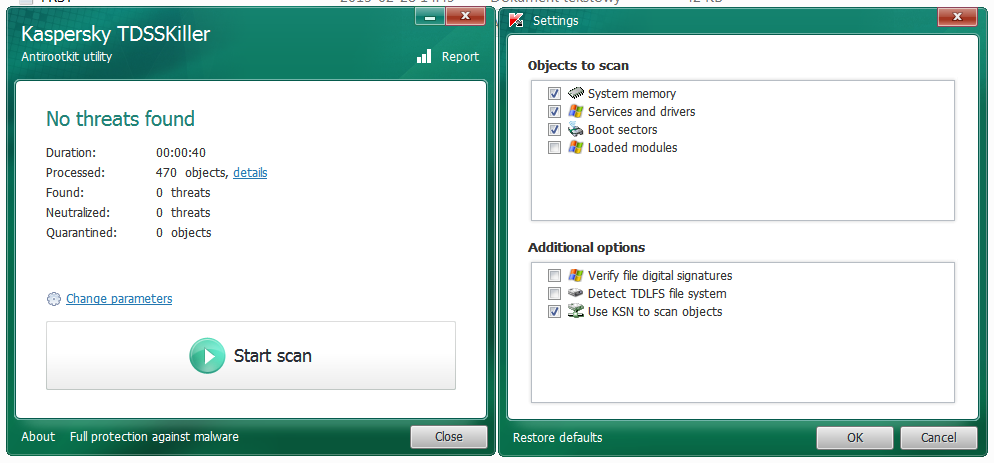Image resolution: width=994 pixels, height=463 pixels.
Task: Click the Additional options heading
Action: click(586, 247)
